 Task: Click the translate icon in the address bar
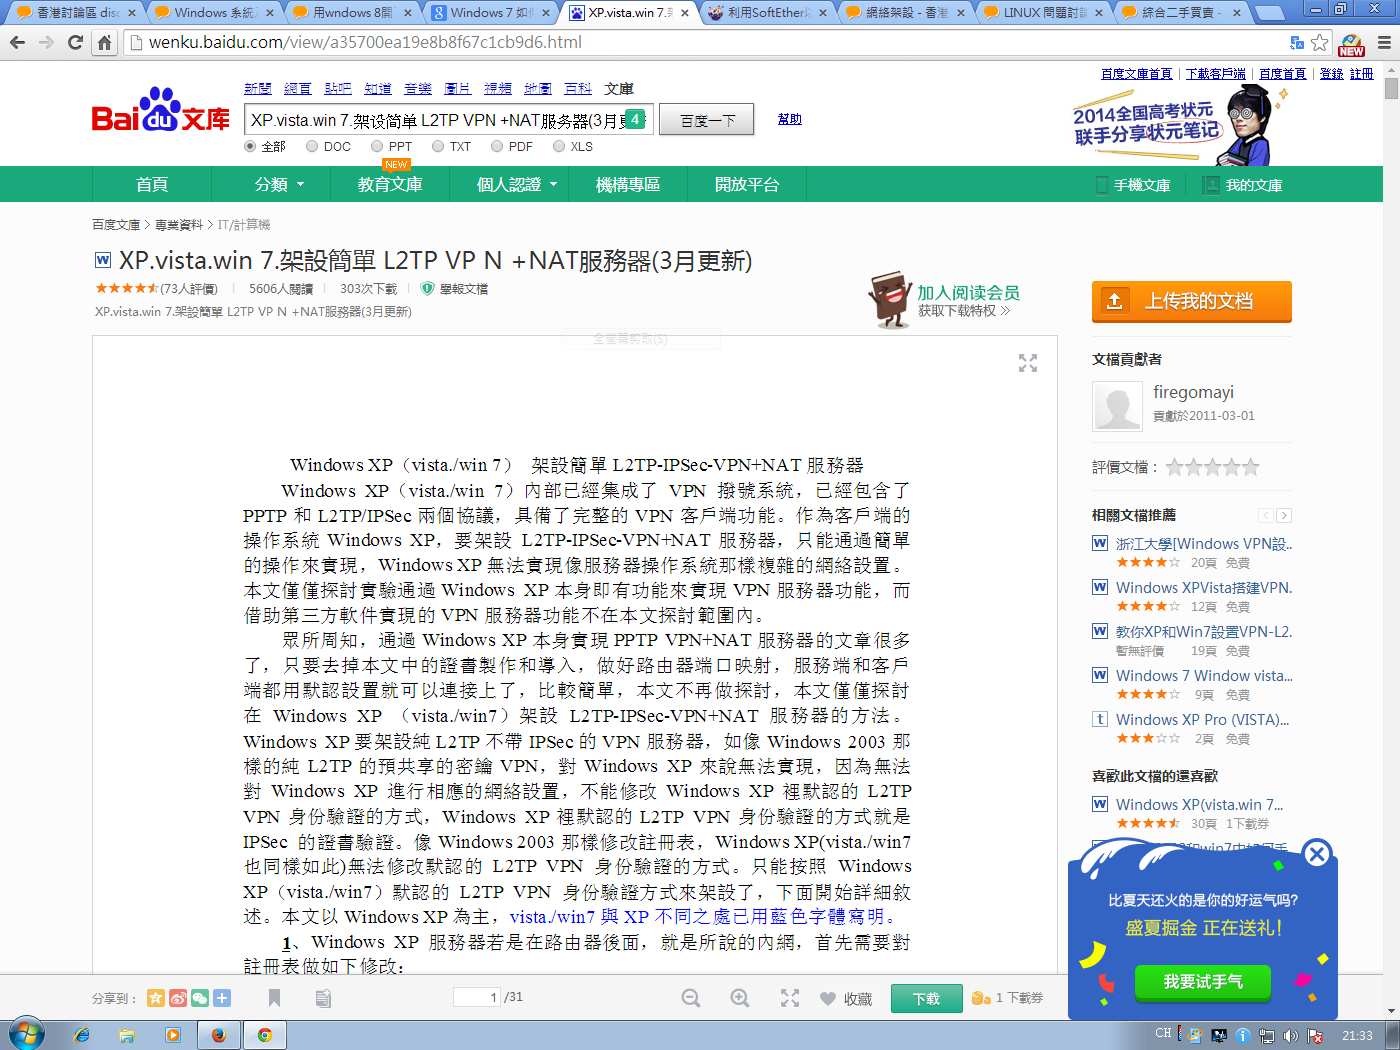point(1297,43)
